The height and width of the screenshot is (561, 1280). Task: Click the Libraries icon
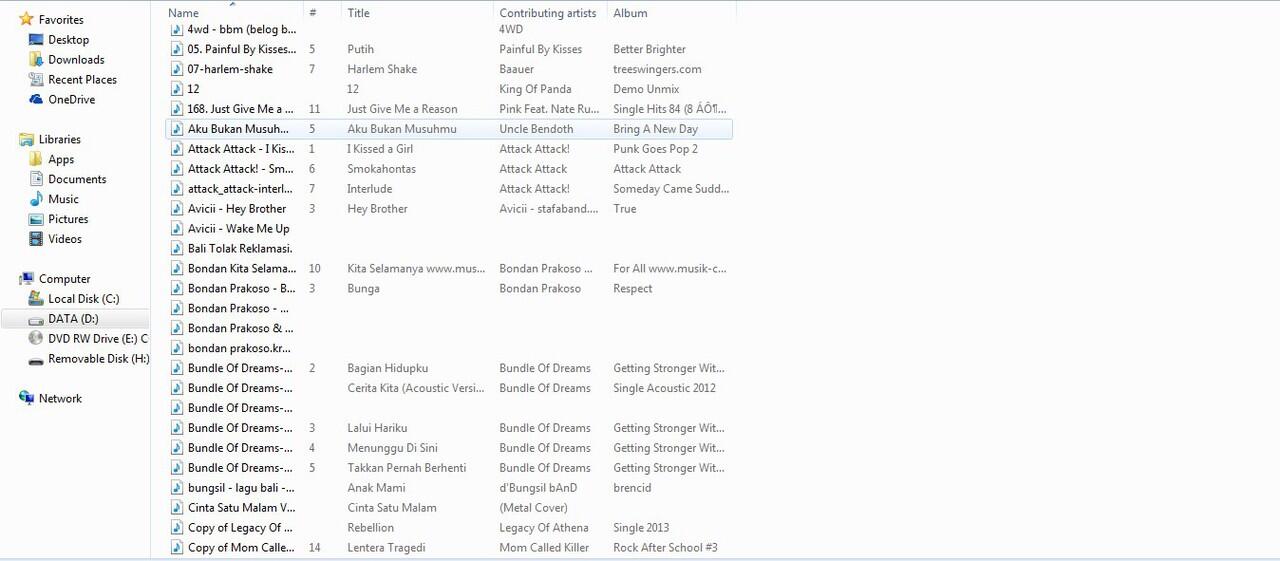[26, 139]
